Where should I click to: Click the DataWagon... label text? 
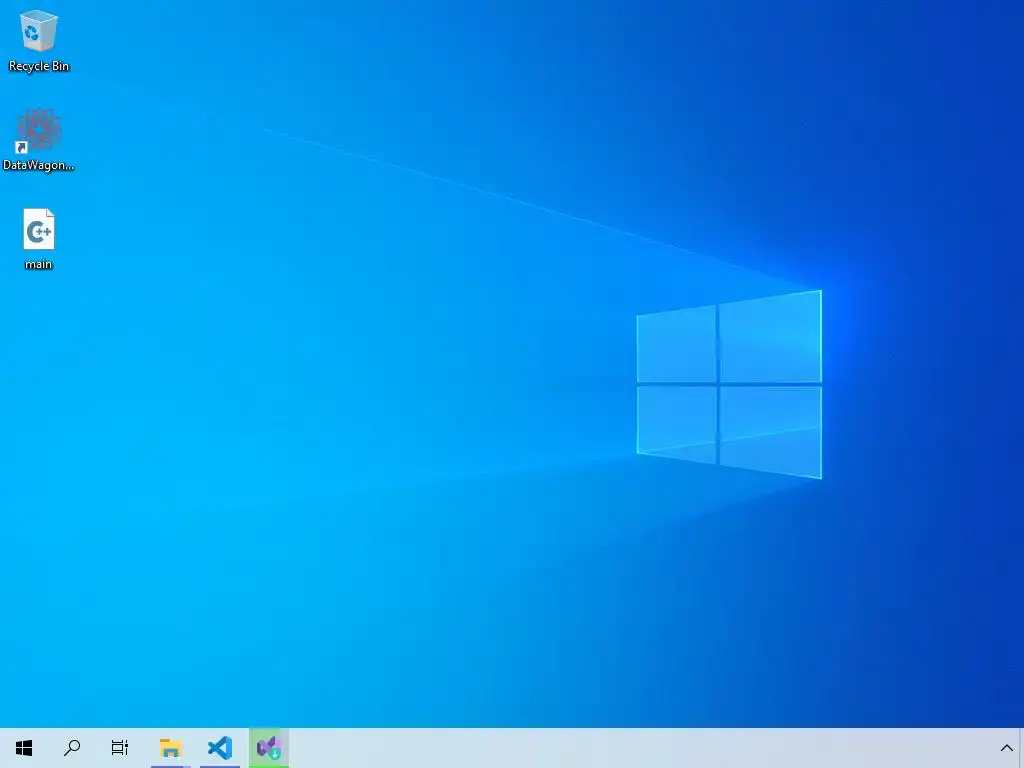click(x=39, y=165)
